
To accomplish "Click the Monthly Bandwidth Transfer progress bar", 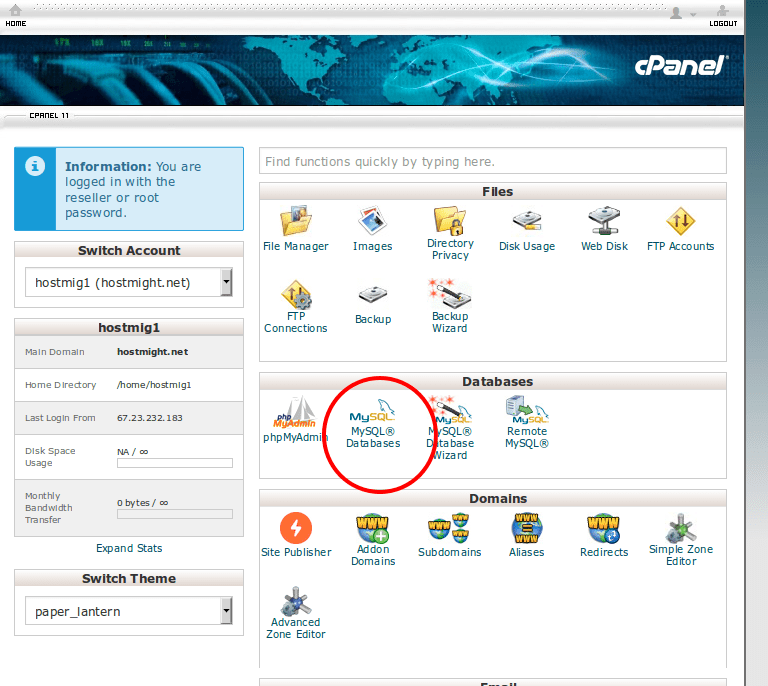I will tap(175, 514).
